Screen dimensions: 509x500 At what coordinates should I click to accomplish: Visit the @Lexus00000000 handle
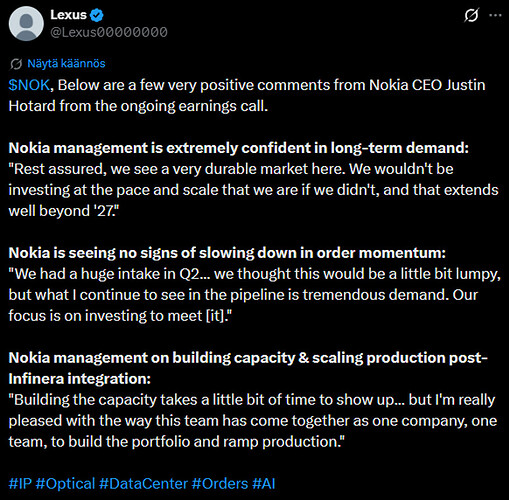tap(109, 32)
